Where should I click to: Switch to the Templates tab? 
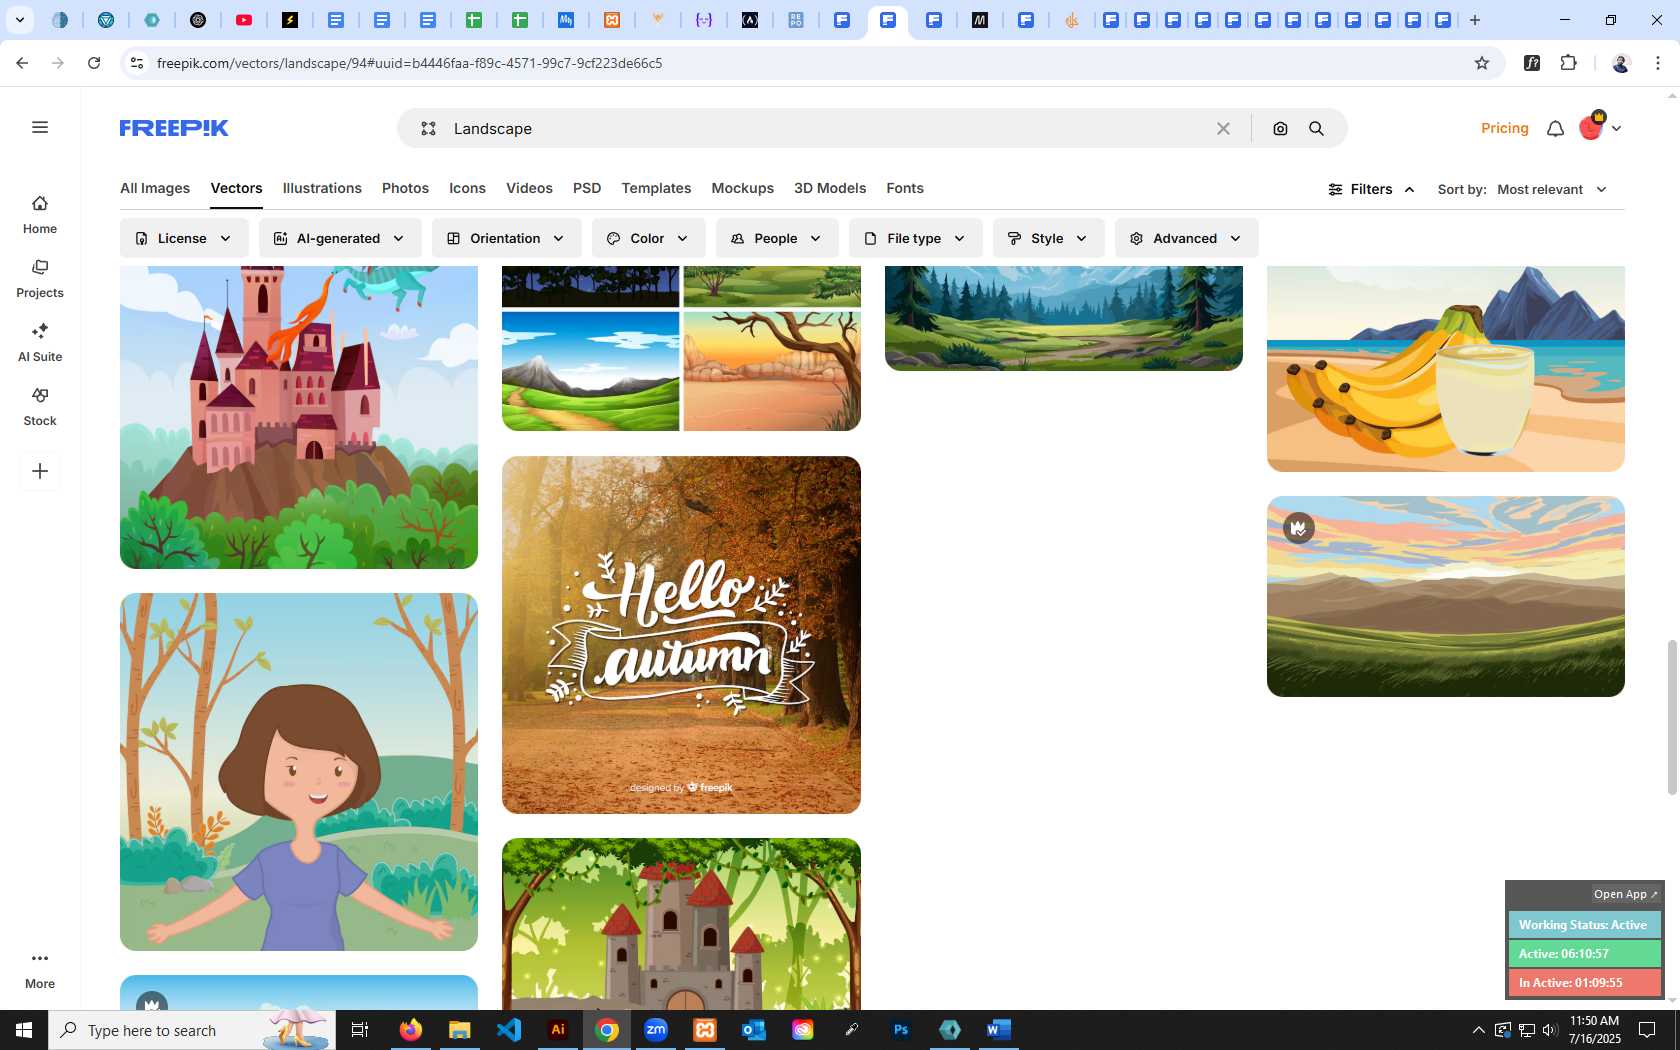656,188
